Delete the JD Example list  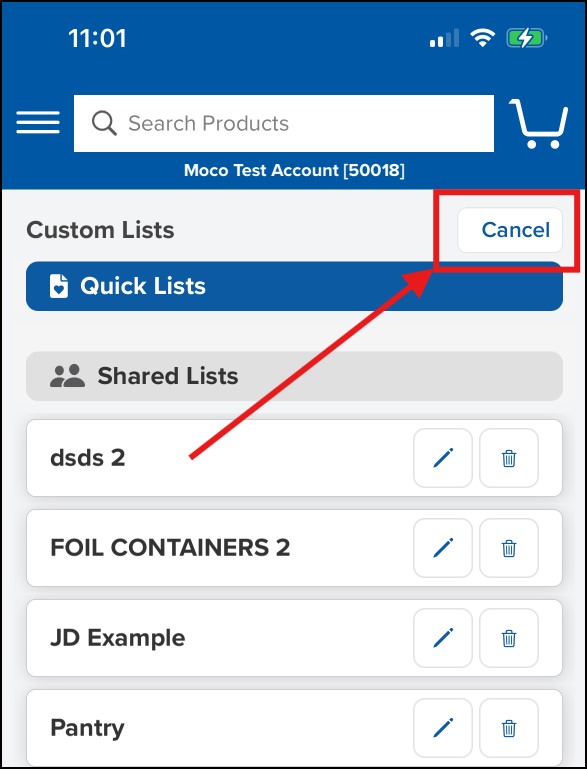509,638
